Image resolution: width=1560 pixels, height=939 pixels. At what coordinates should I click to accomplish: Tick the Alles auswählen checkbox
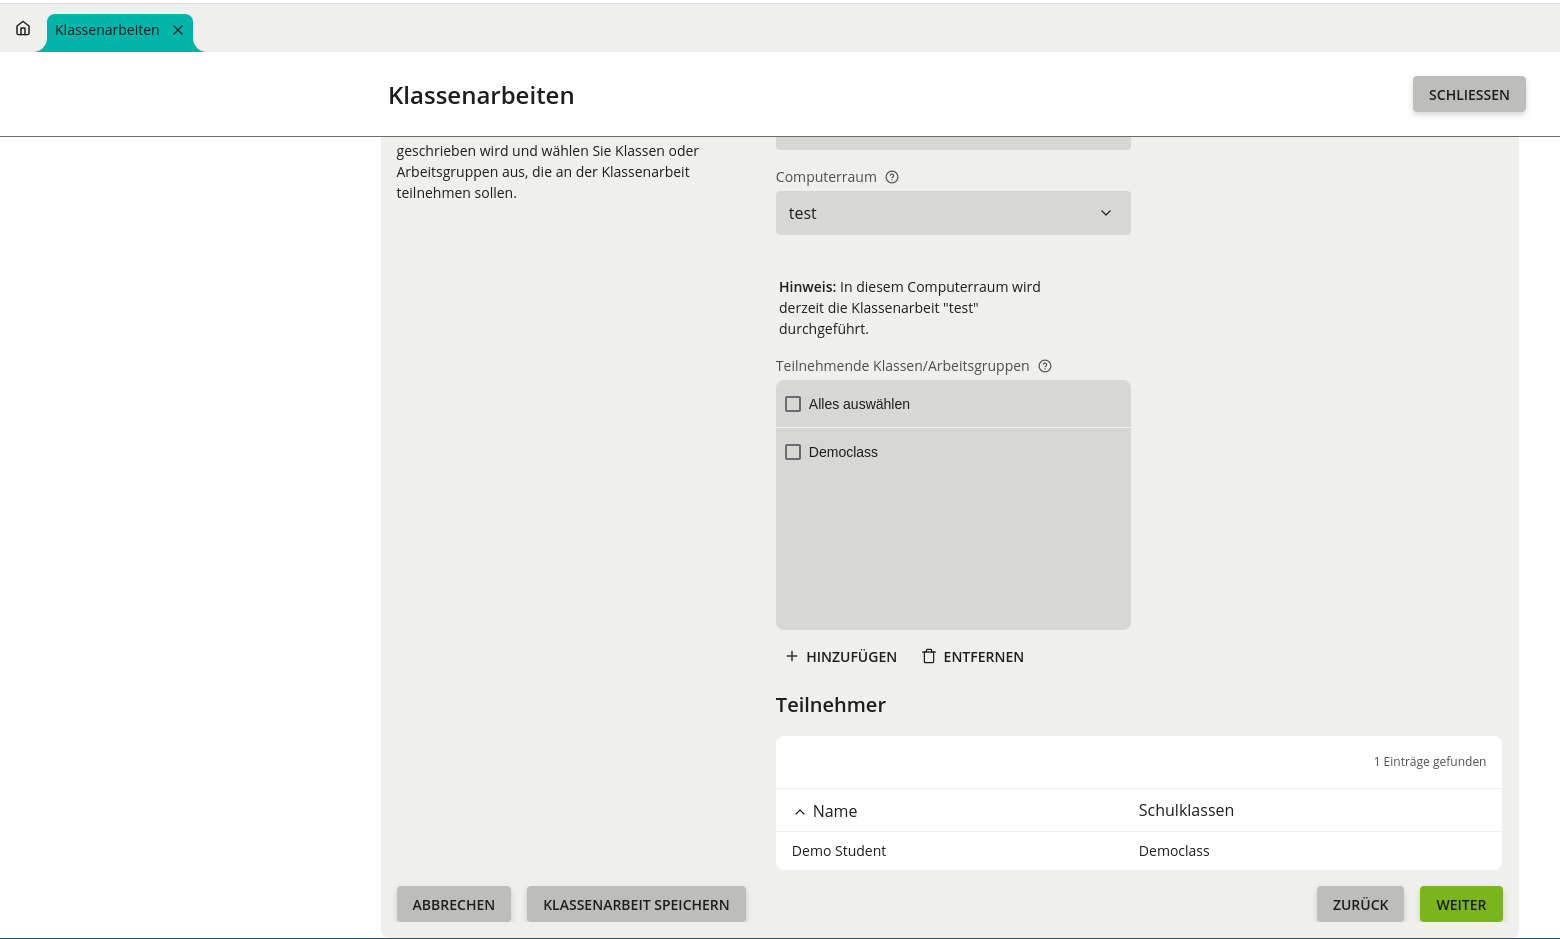click(x=793, y=404)
